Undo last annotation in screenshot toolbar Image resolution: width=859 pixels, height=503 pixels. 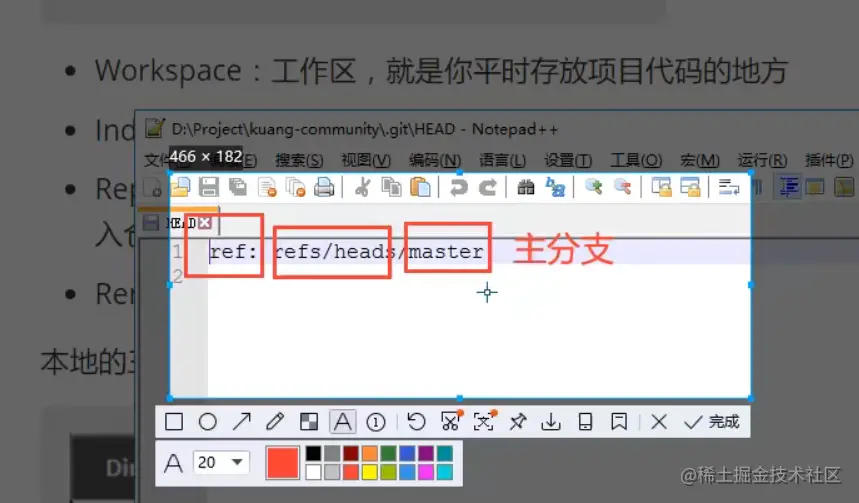coord(416,422)
